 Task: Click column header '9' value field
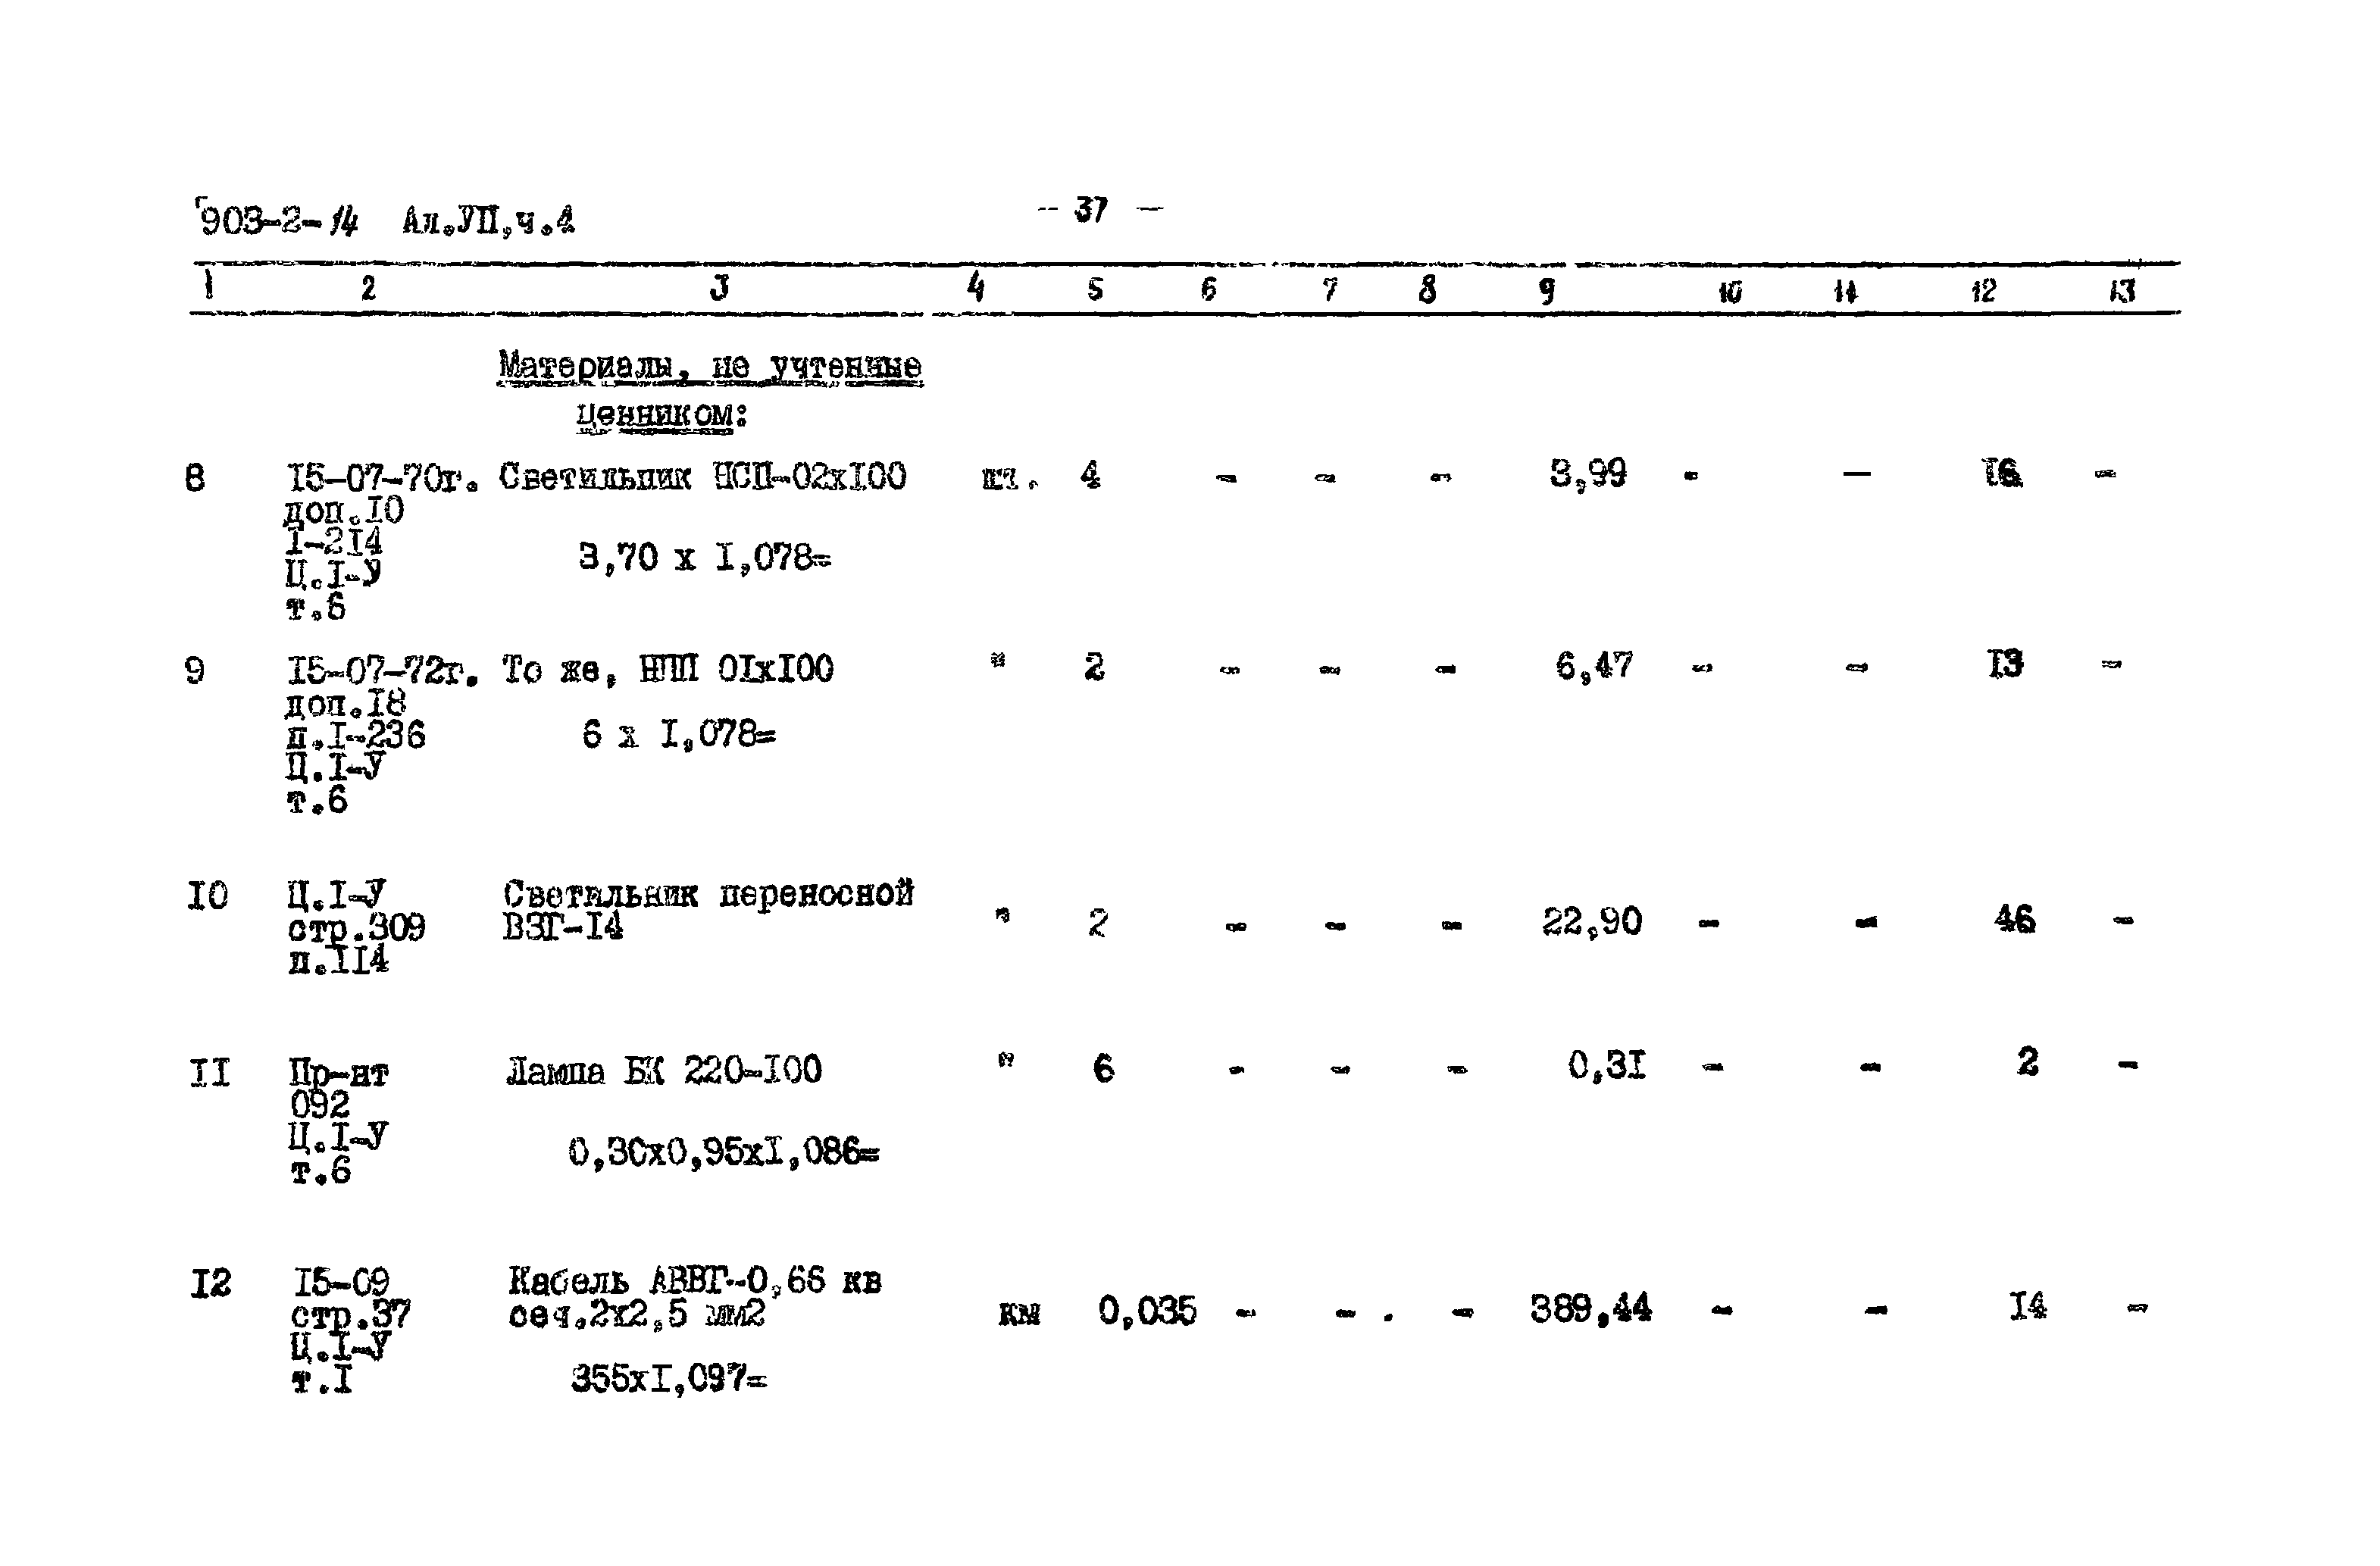click(1562, 273)
